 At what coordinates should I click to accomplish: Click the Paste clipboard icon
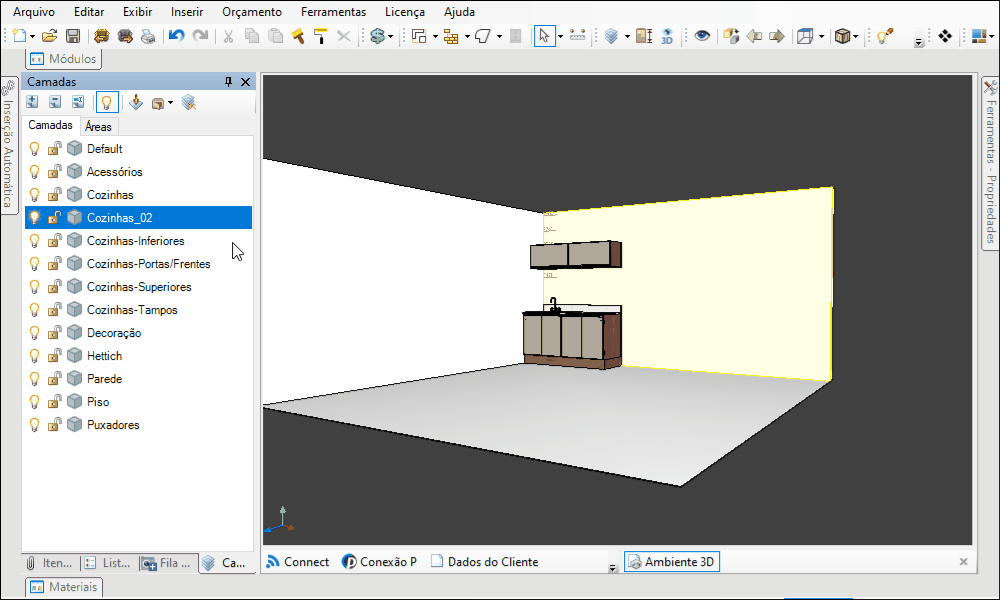click(276, 36)
